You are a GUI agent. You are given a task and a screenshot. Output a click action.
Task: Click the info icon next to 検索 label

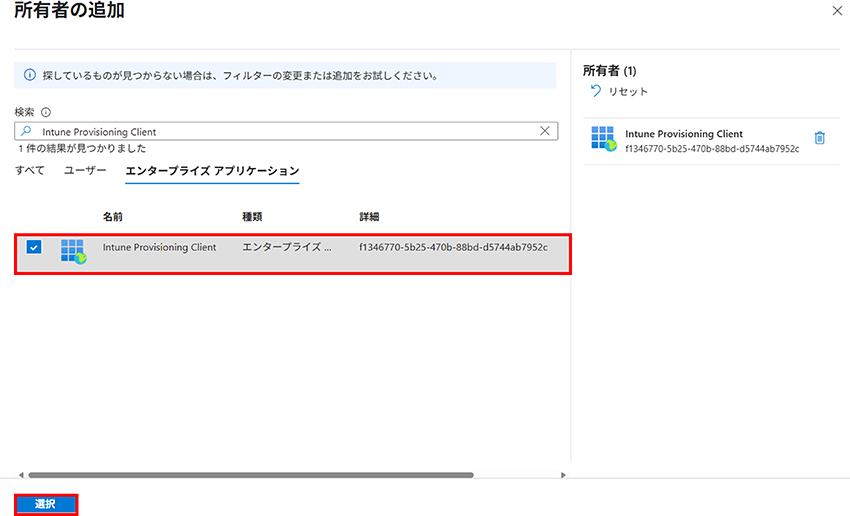[46, 112]
